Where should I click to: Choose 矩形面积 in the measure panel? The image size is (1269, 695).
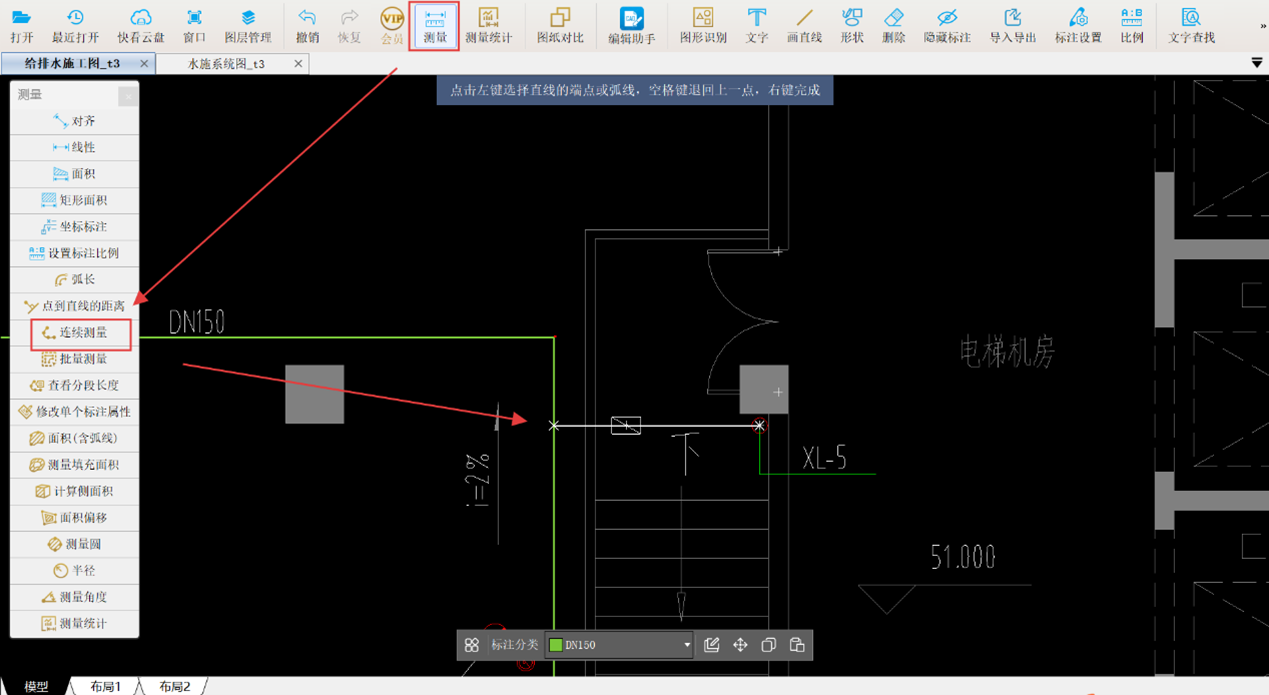pyautogui.click(x=75, y=200)
